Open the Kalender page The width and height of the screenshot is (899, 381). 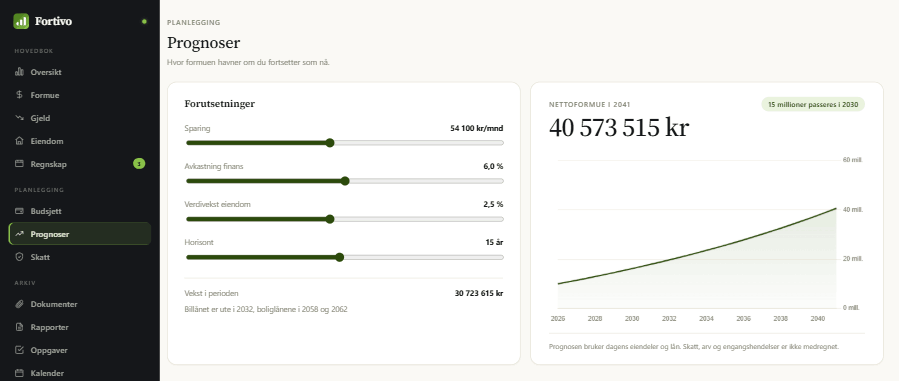click(x=80, y=373)
